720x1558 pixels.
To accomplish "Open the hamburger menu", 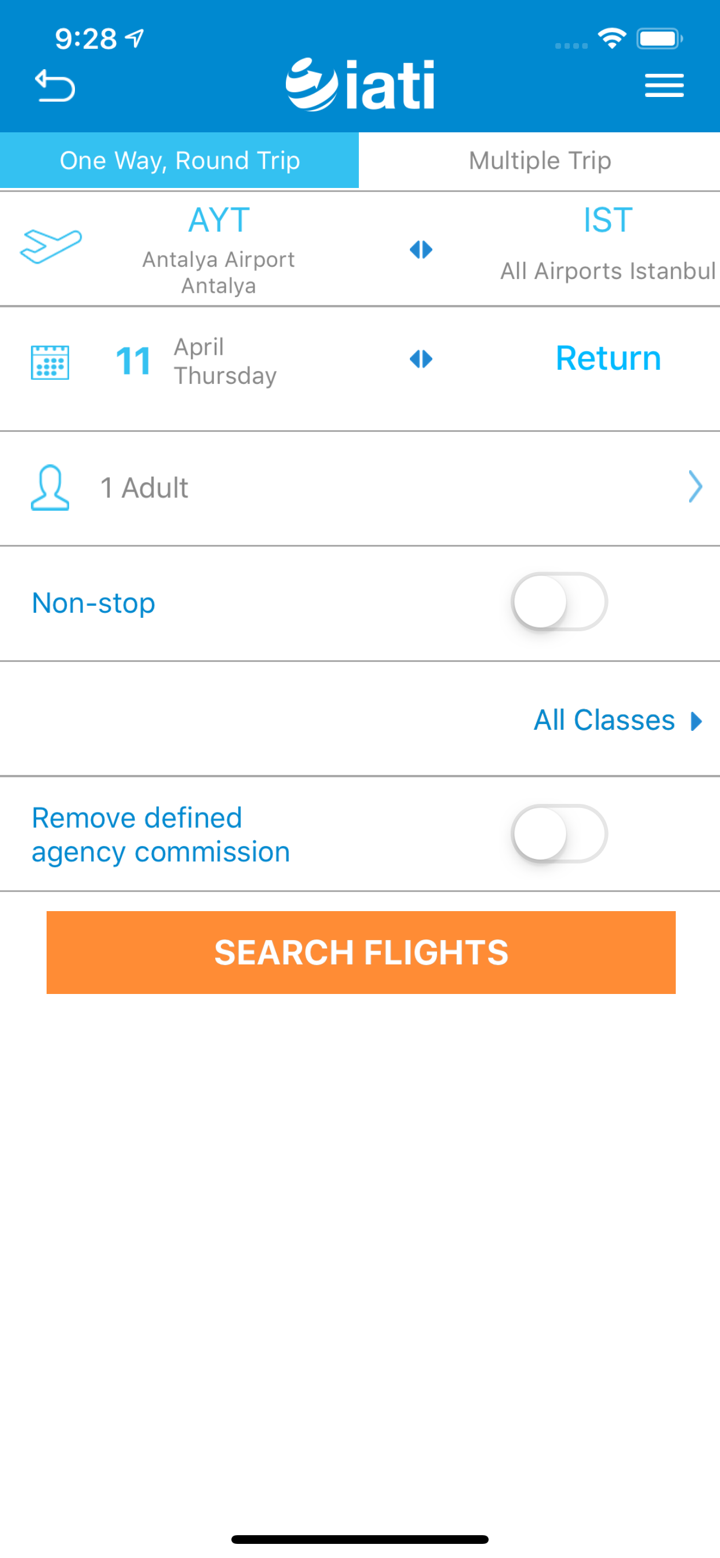I will click(664, 85).
